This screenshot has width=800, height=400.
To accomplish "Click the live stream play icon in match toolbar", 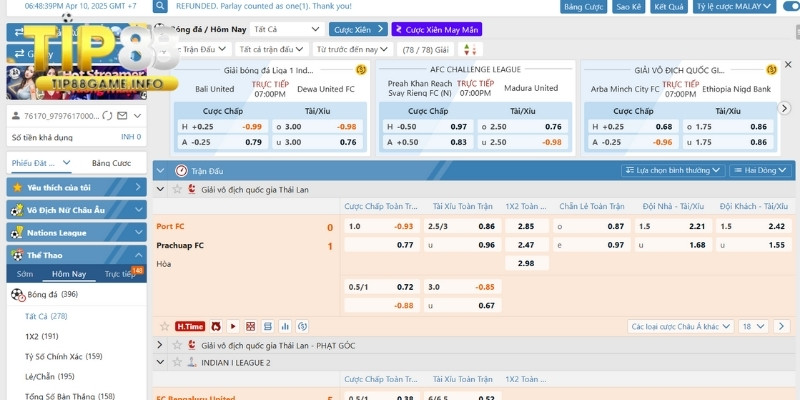I will click(232, 326).
